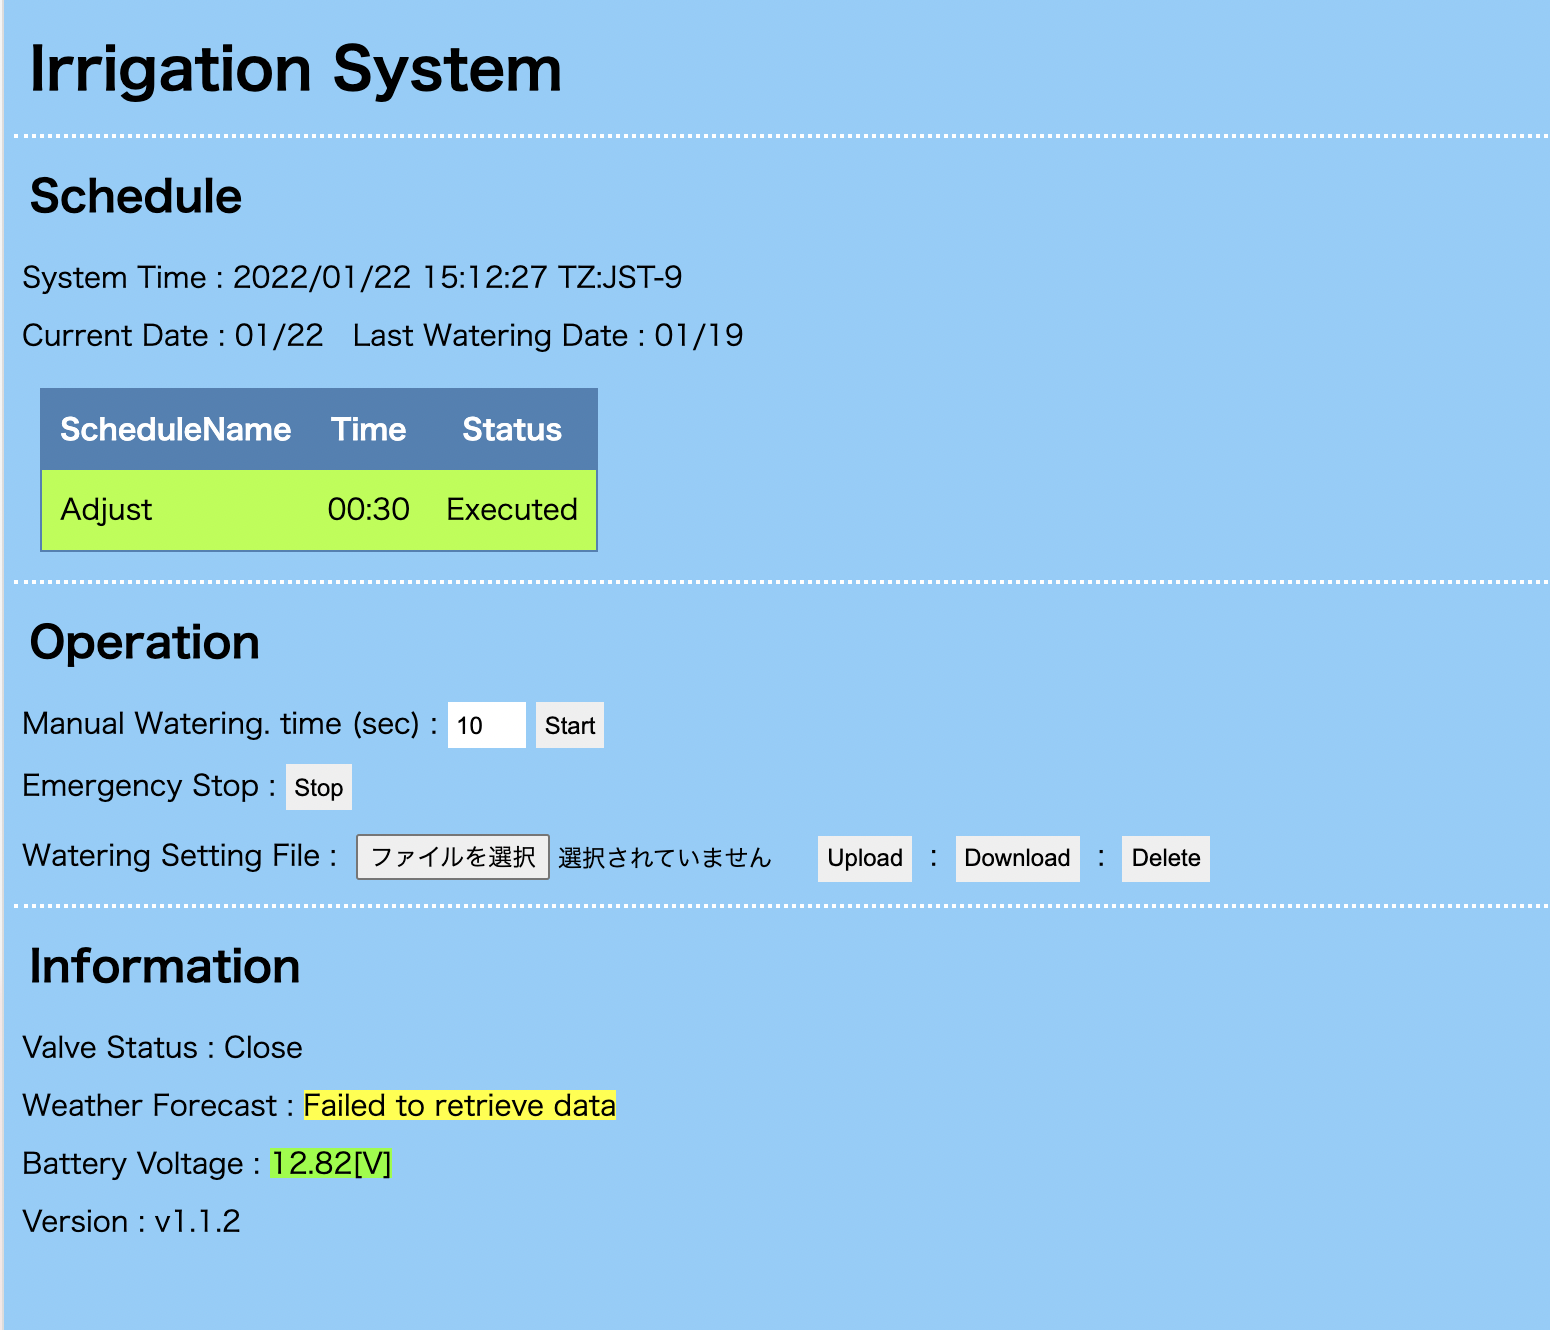The width and height of the screenshot is (1550, 1330).
Task: Click the System Time line
Action: tap(352, 277)
